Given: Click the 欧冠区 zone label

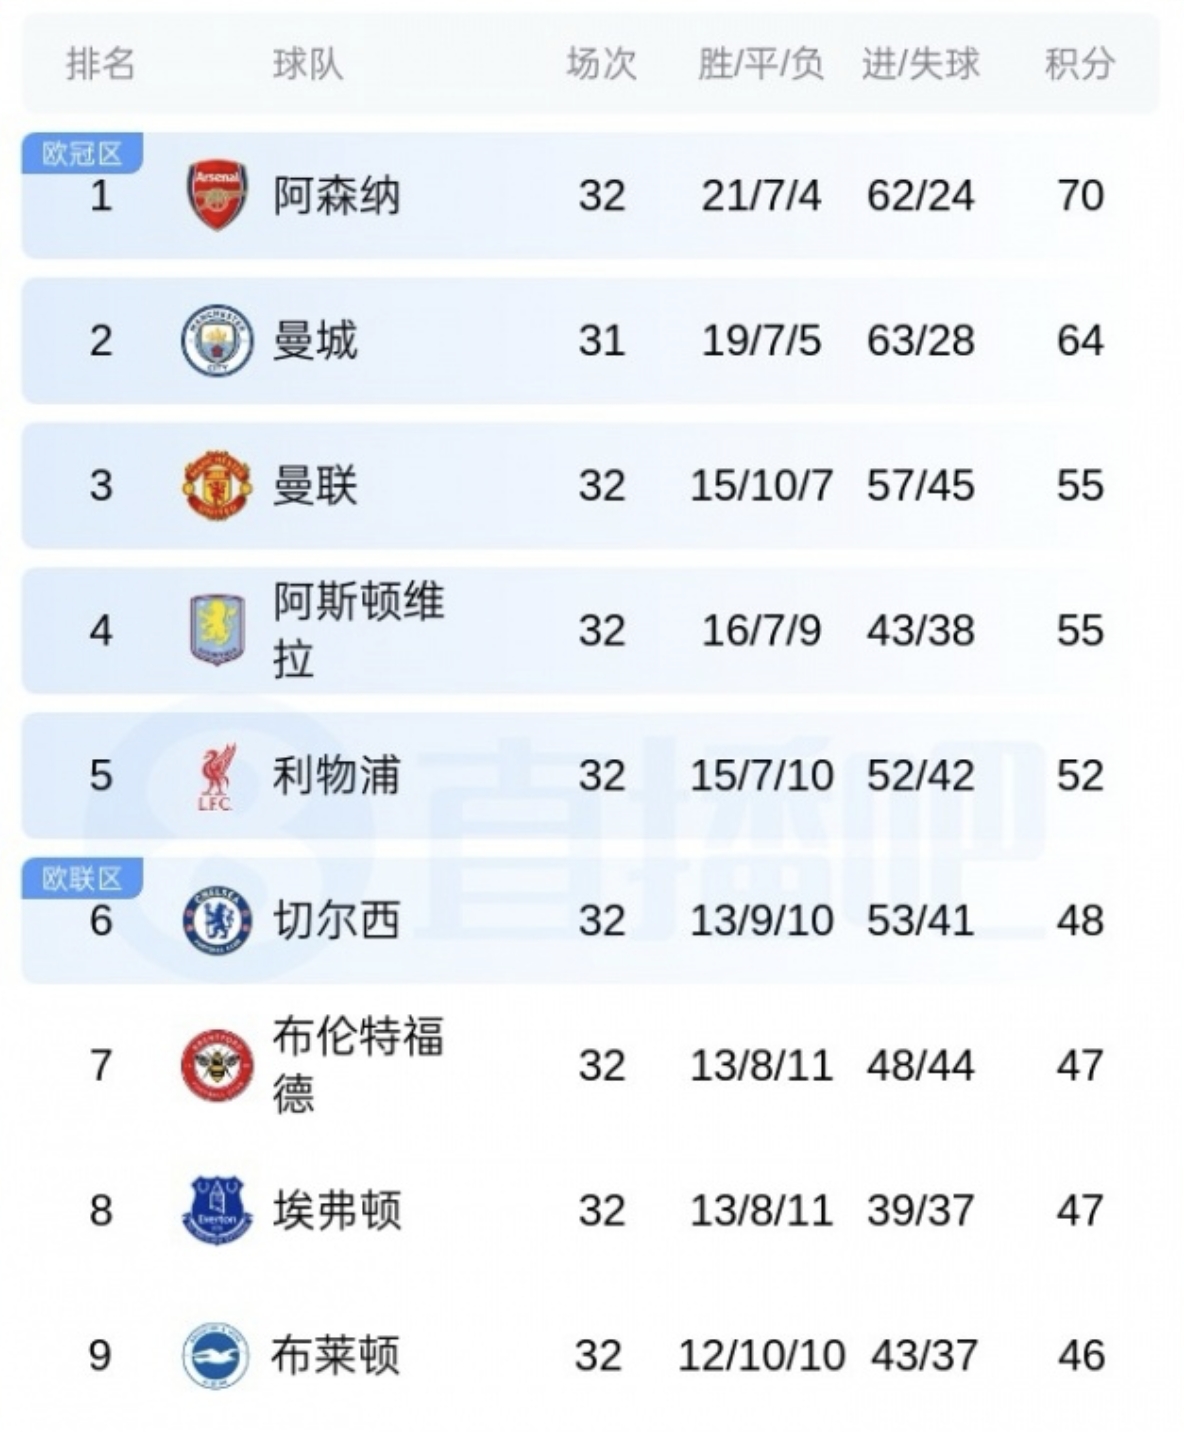Looking at the screenshot, I should click(x=82, y=154).
